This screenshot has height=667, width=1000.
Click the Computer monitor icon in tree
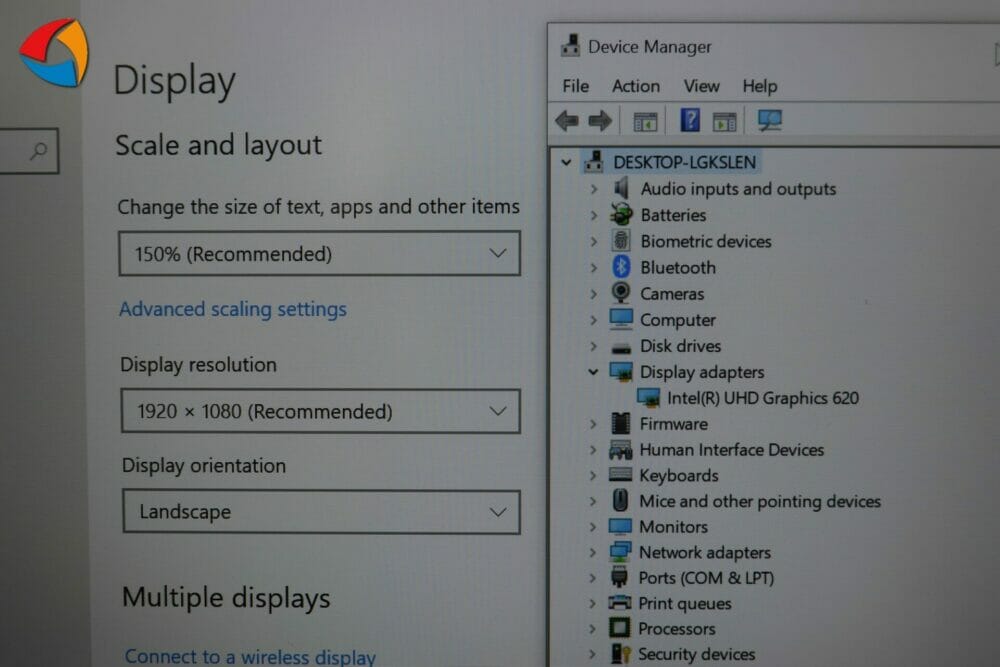pos(621,319)
